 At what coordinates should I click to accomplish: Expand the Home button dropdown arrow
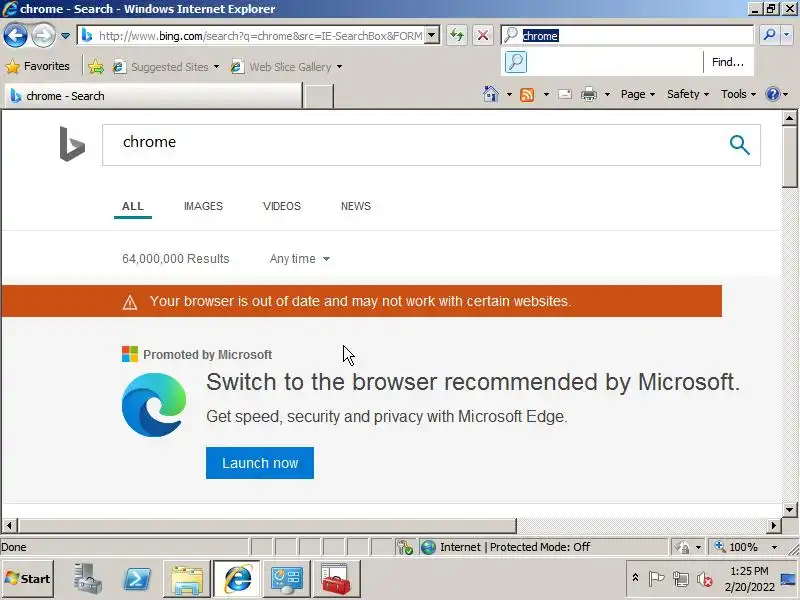click(x=509, y=94)
